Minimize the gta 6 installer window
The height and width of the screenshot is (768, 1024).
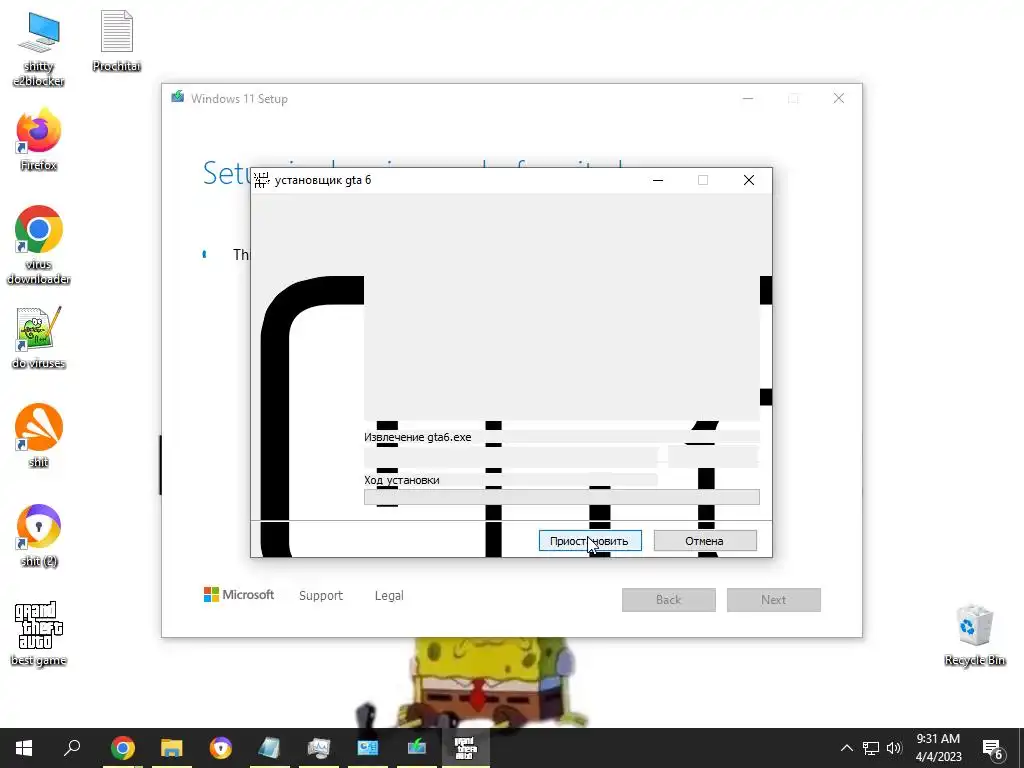point(658,180)
